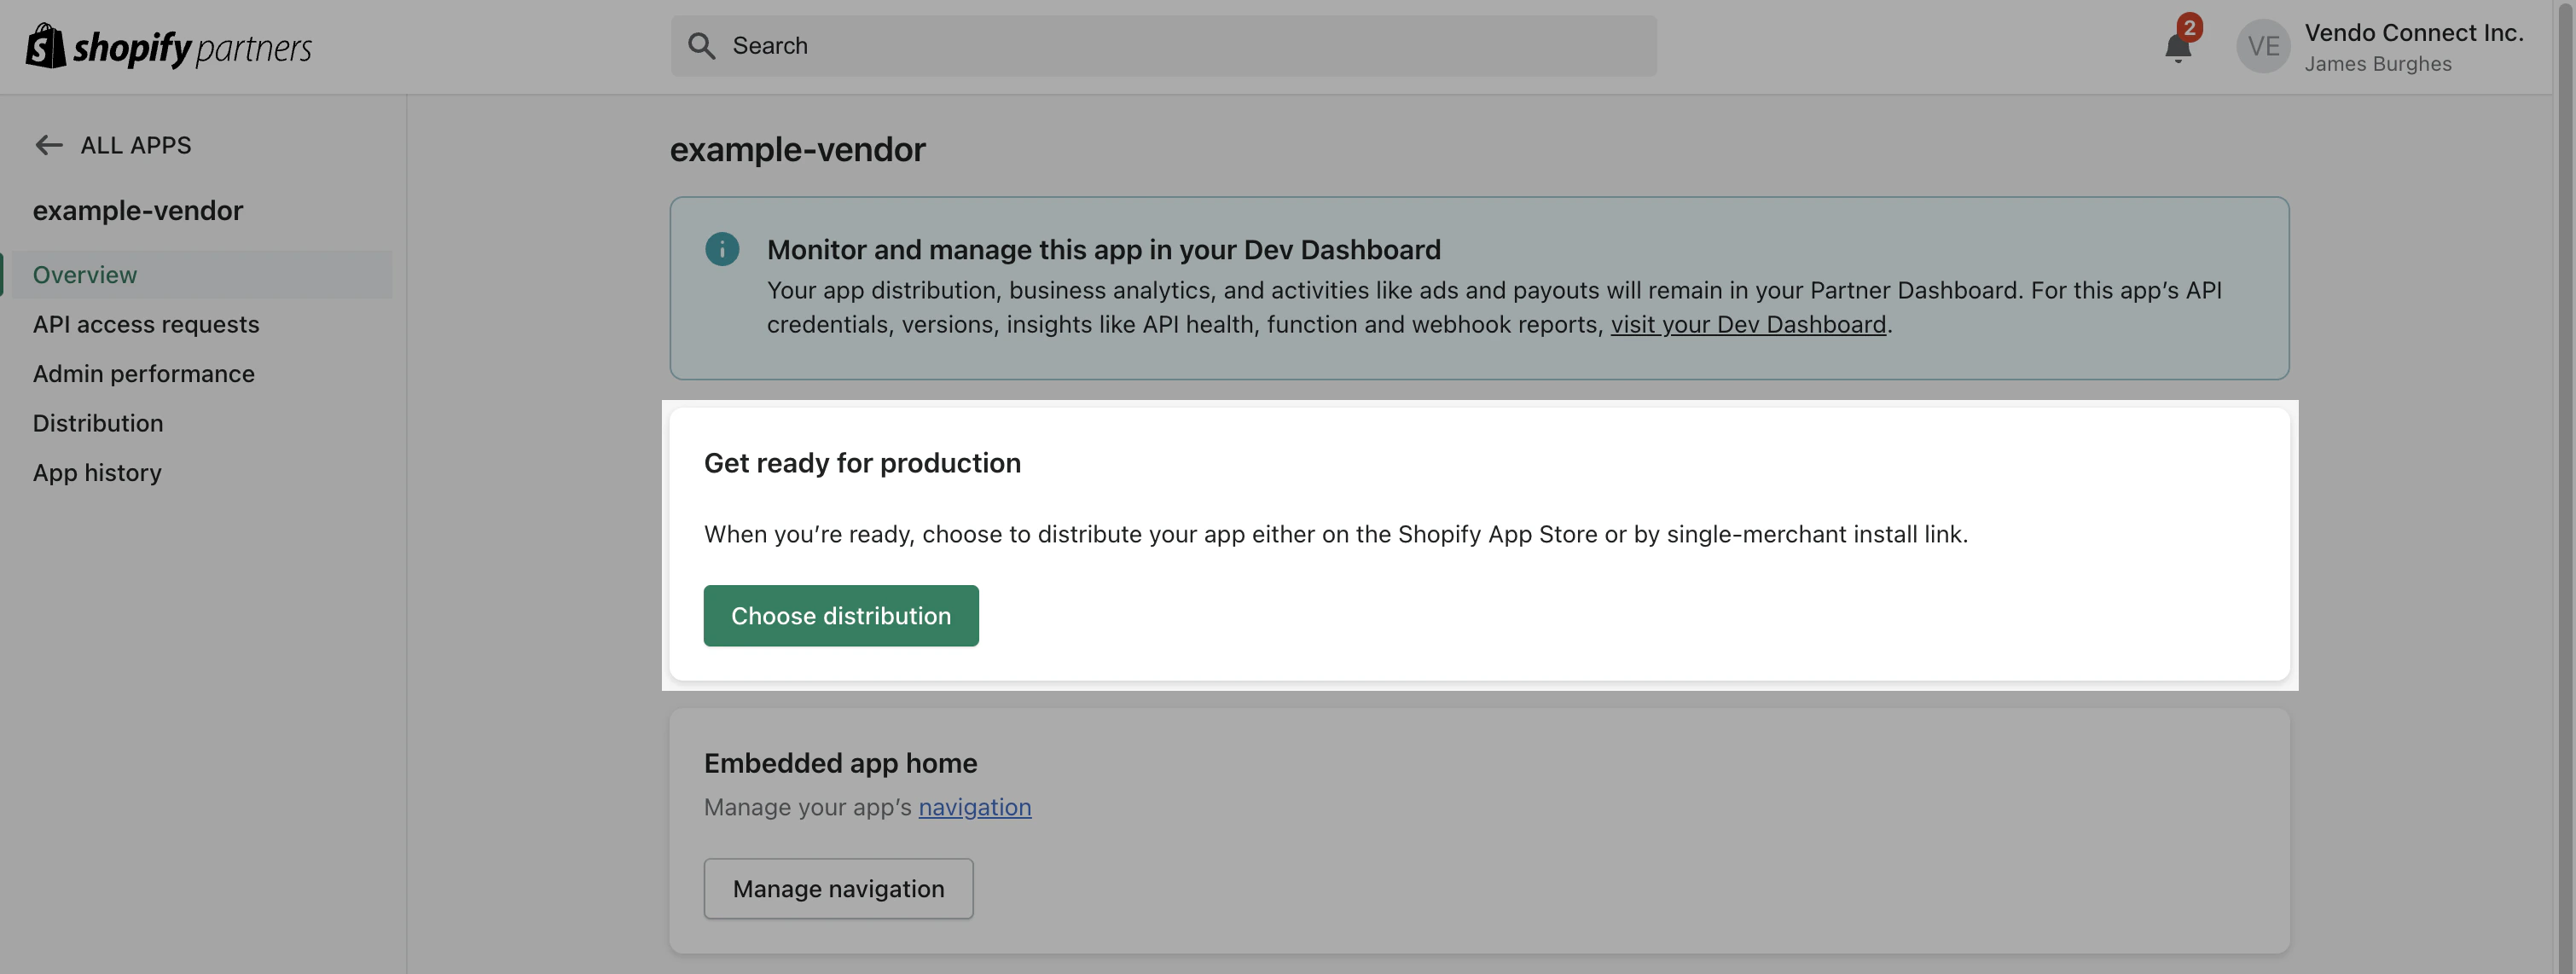This screenshot has width=2576, height=974.
Task: Open notifications bell with 2 alerts
Action: tap(2178, 46)
